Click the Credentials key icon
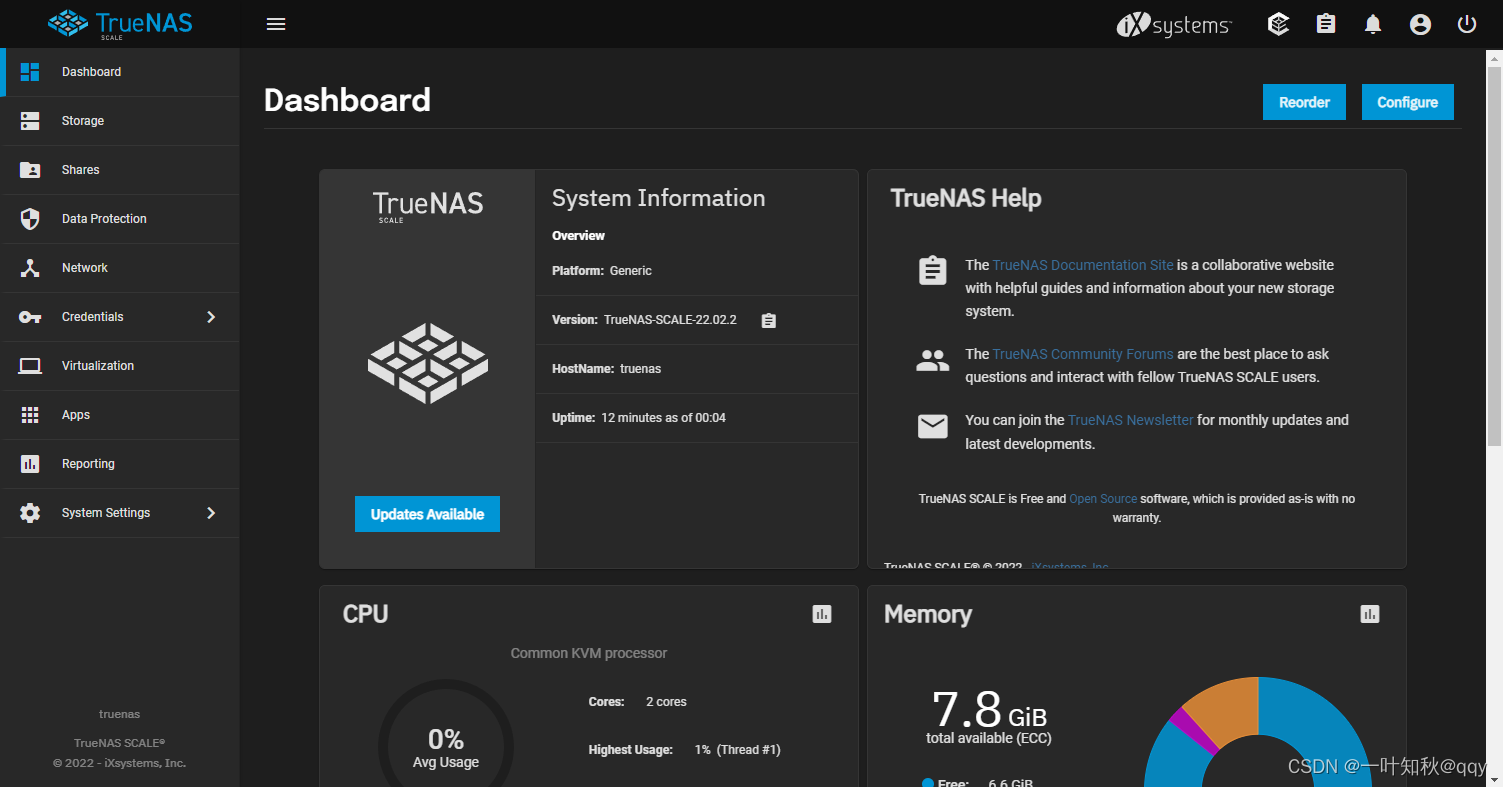This screenshot has height=787, width=1503. [30, 317]
